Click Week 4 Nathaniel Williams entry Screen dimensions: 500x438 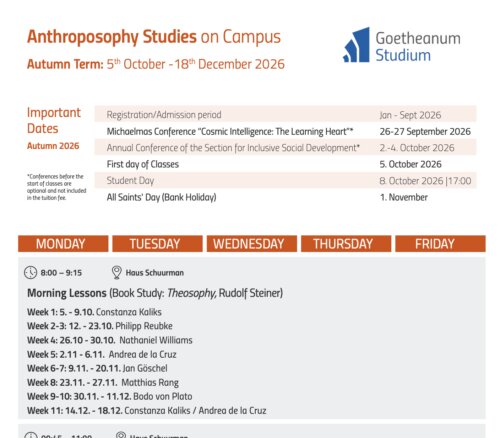(110, 340)
